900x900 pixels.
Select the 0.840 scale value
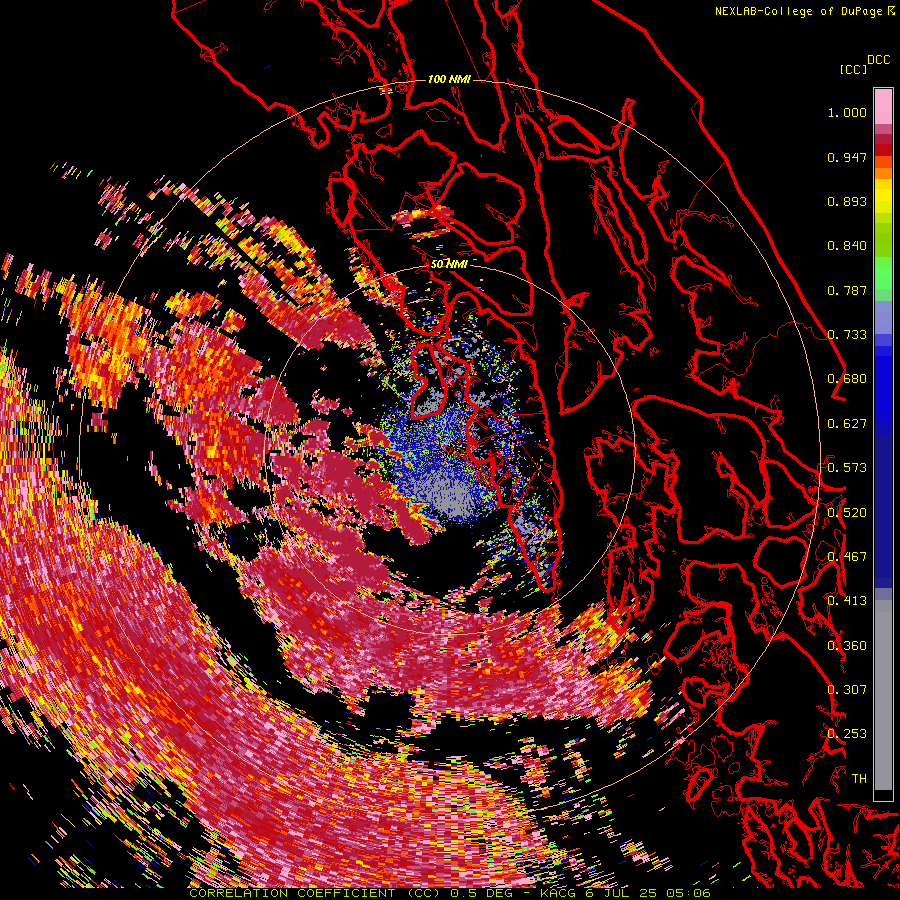click(x=847, y=246)
